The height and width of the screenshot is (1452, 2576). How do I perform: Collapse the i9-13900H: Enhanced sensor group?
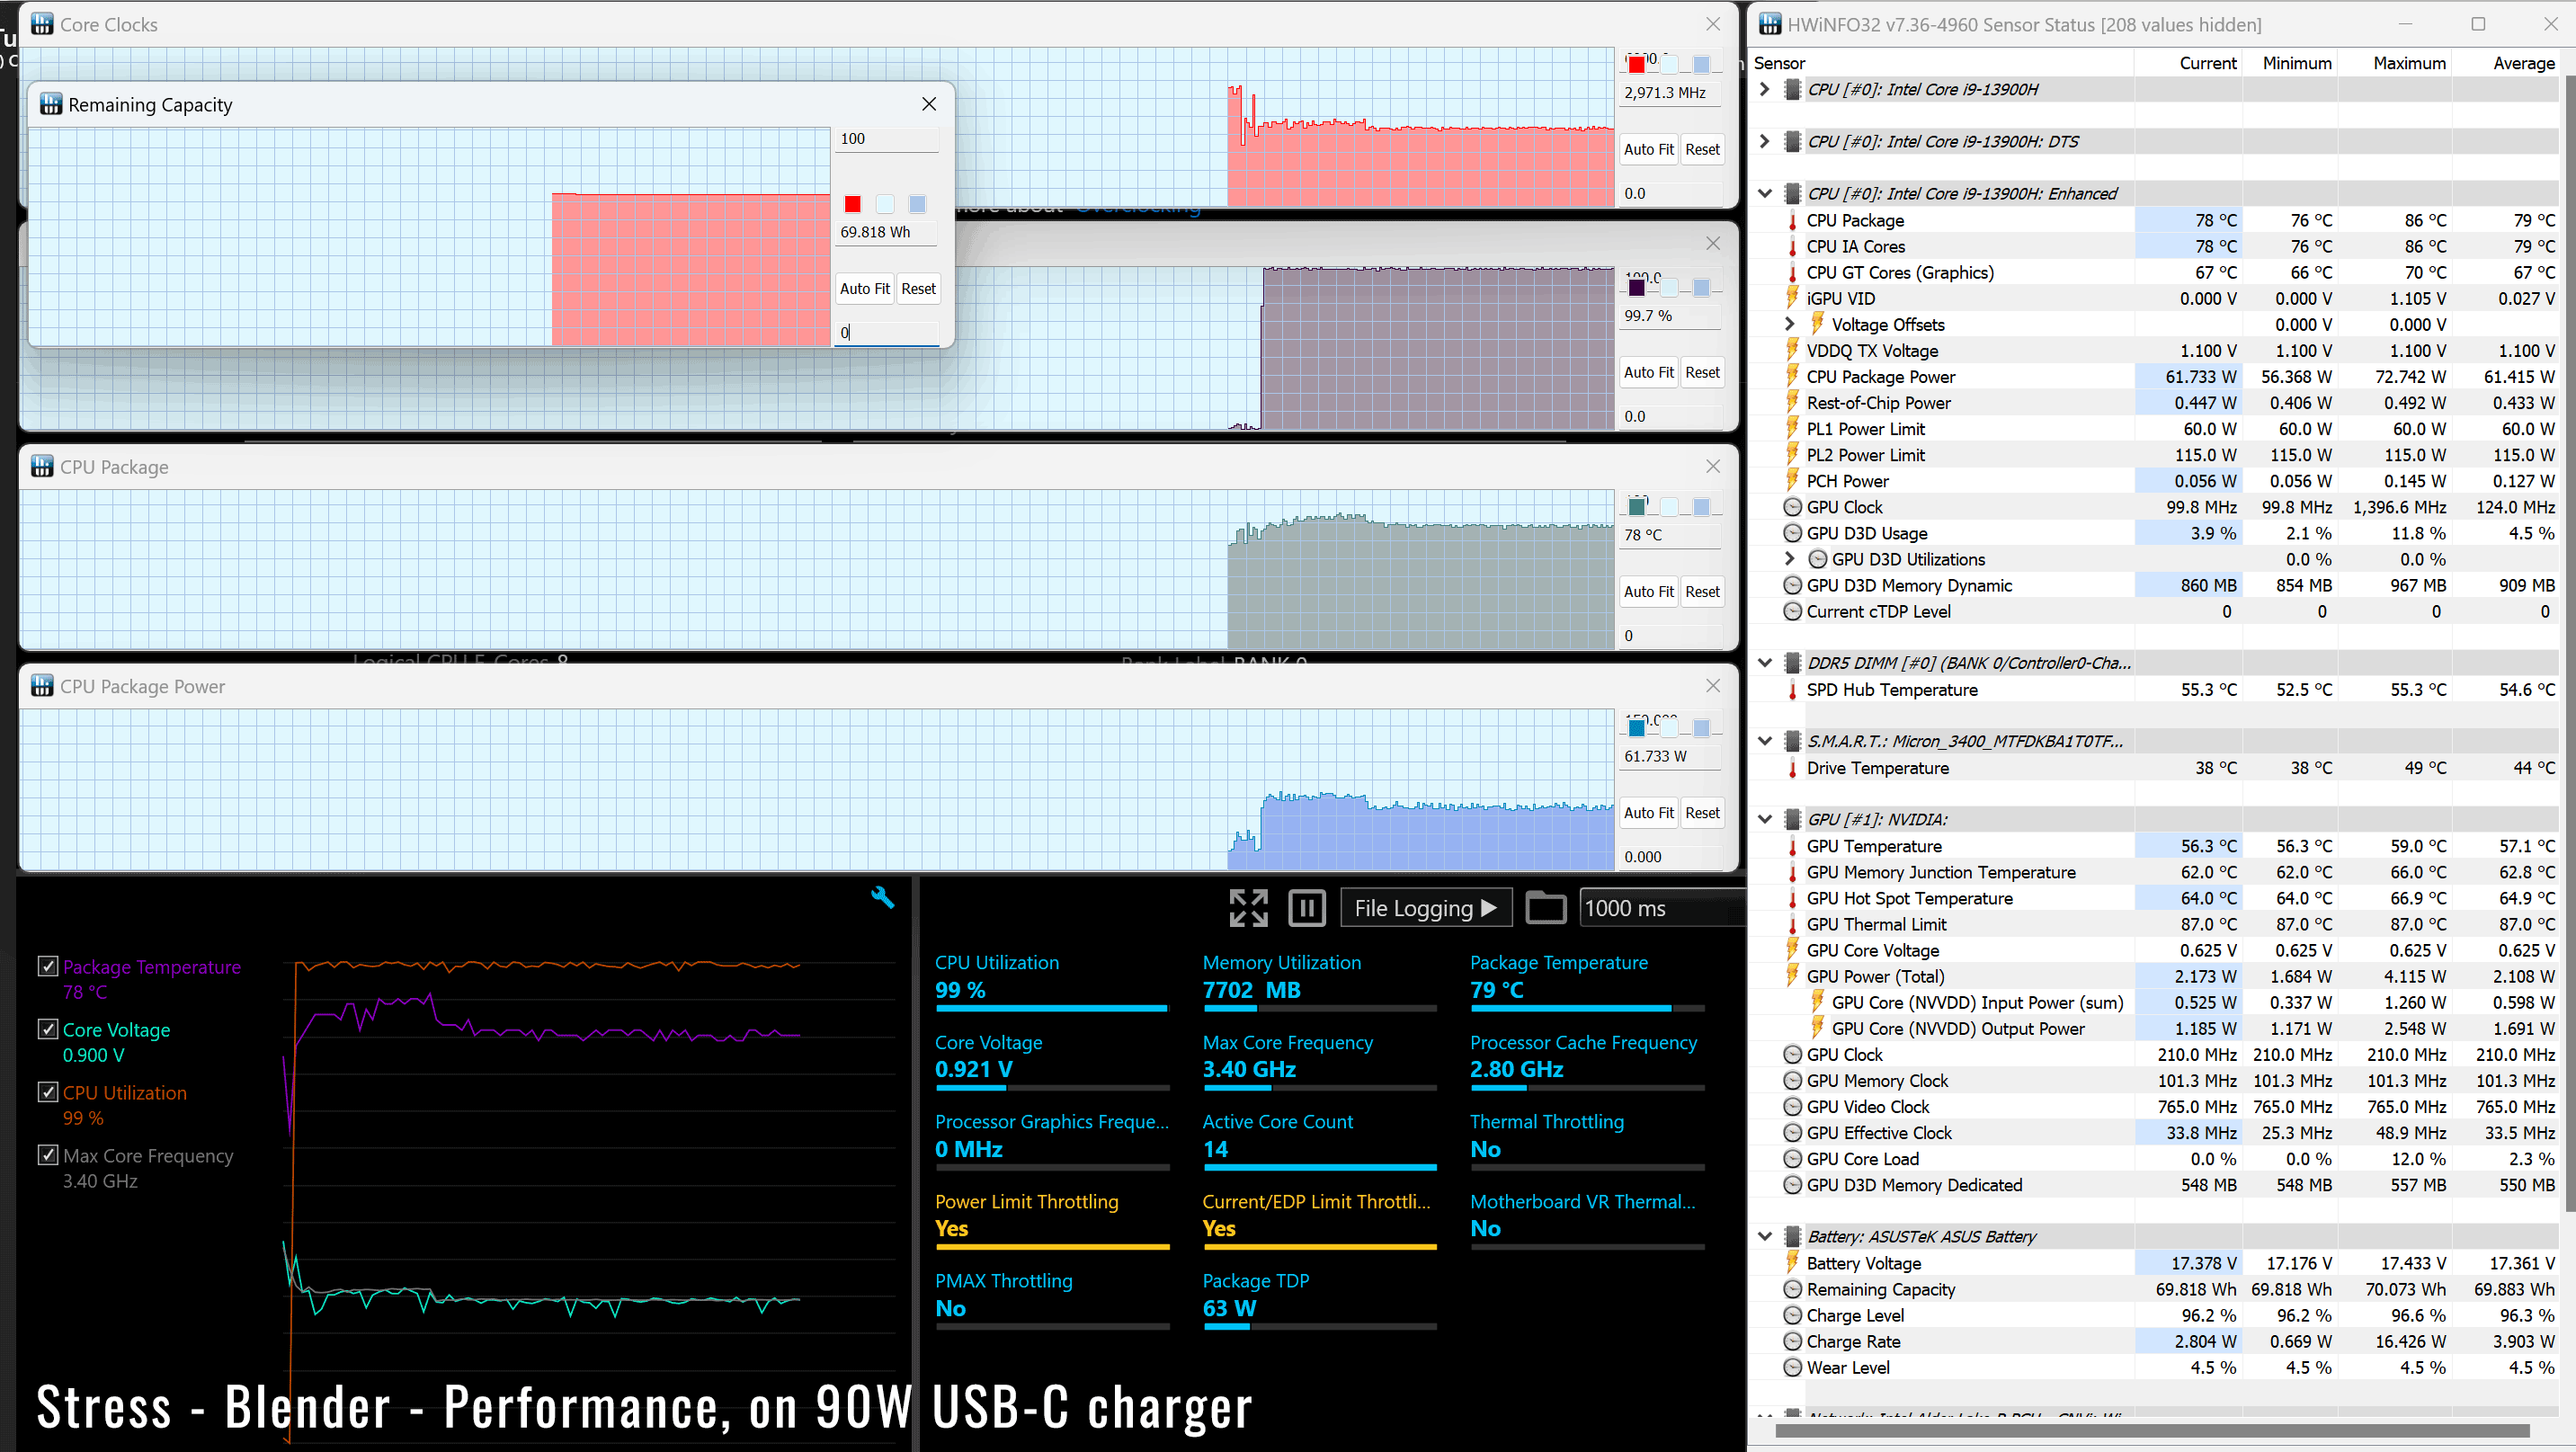[1765, 193]
